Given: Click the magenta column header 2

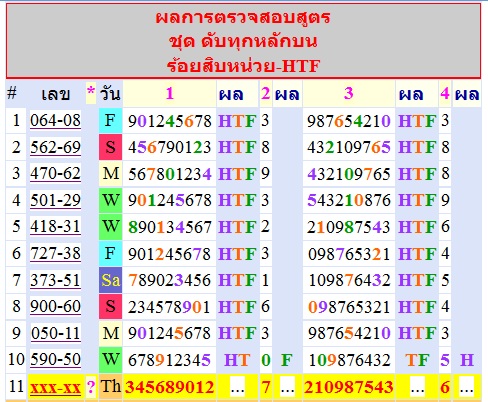Looking at the screenshot, I should click(265, 94).
